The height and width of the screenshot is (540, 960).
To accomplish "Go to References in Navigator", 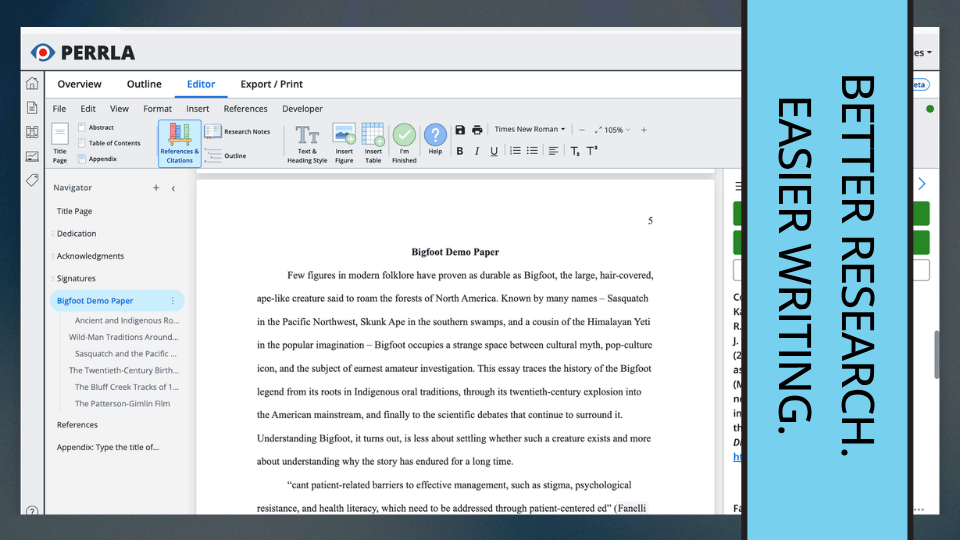I will pos(77,425).
